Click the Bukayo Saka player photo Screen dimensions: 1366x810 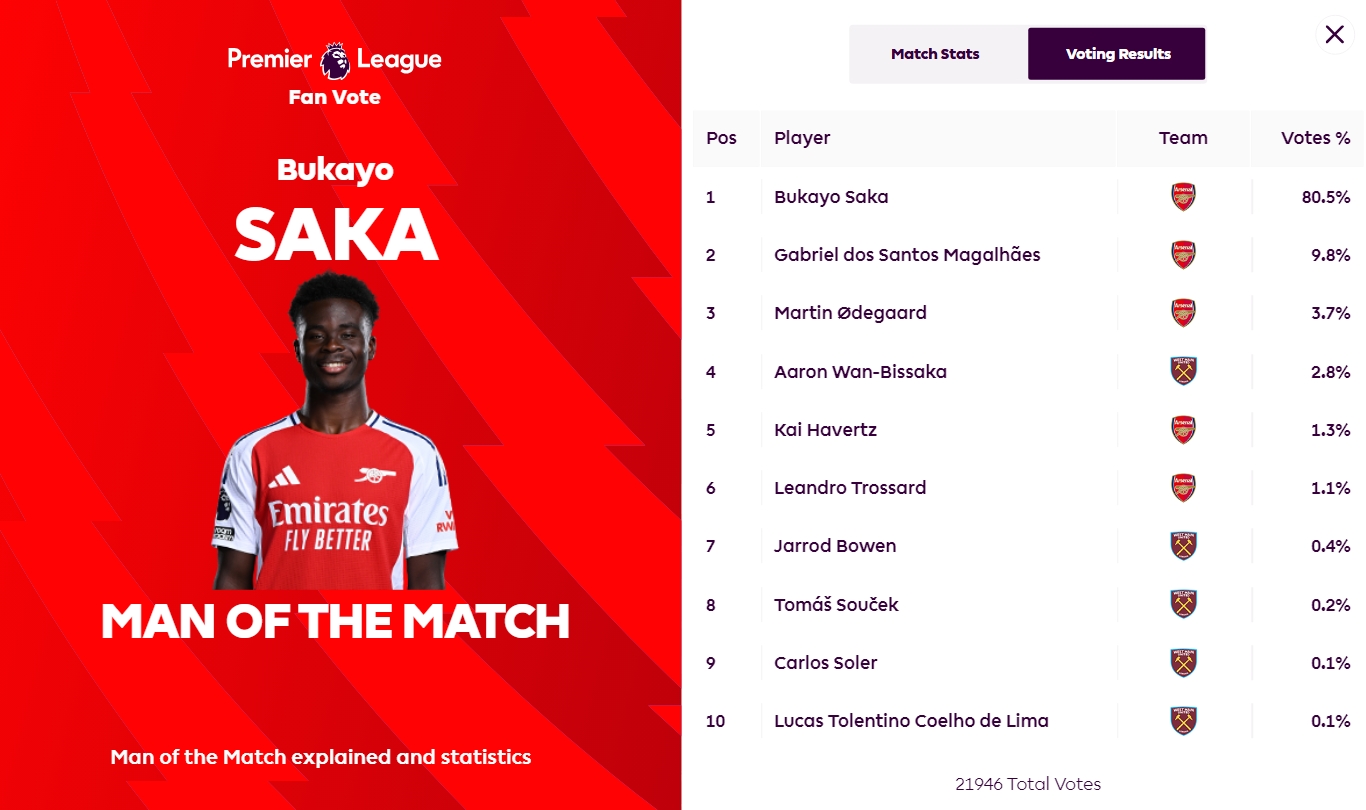pyautogui.click(x=335, y=440)
